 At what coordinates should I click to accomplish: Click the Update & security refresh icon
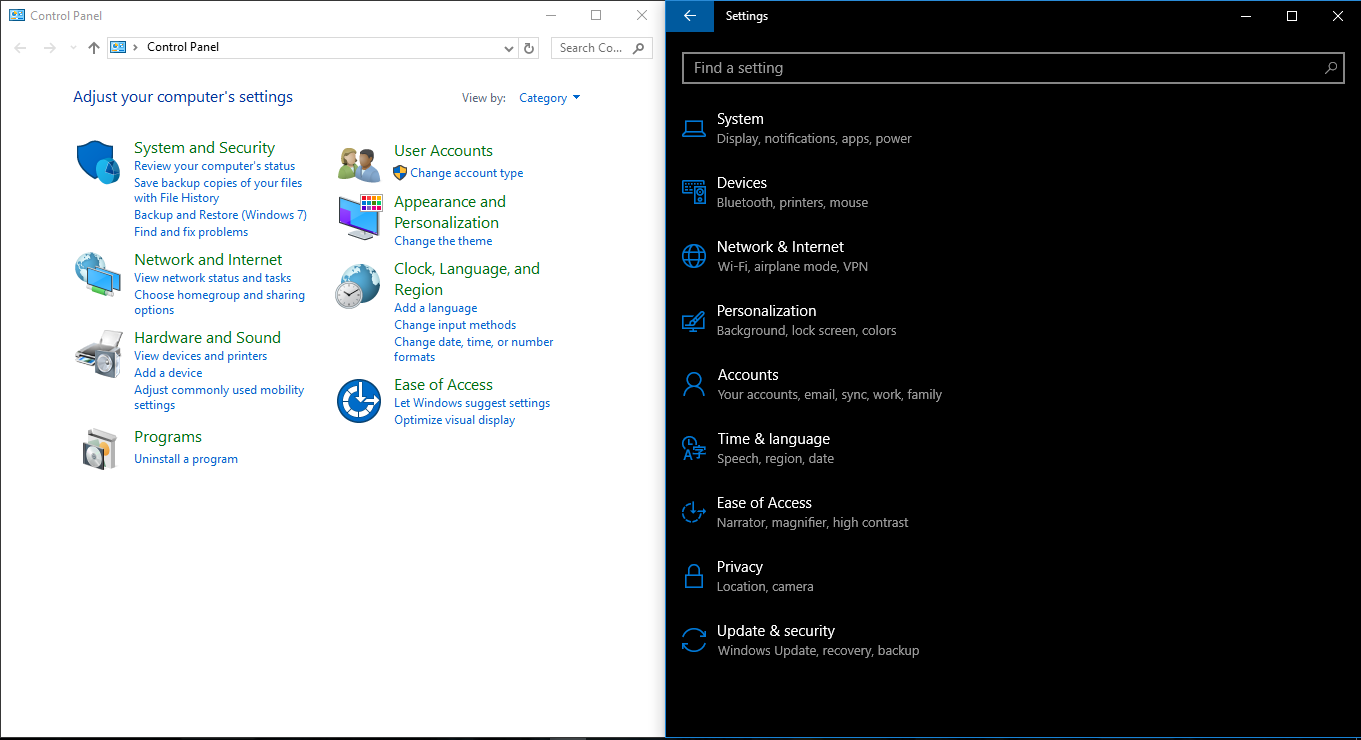click(694, 639)
